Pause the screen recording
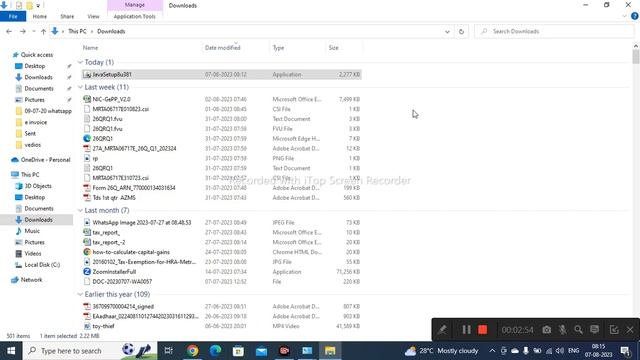Image resolution: width=640 pixels, height=360 pixels. pos(466,330)
